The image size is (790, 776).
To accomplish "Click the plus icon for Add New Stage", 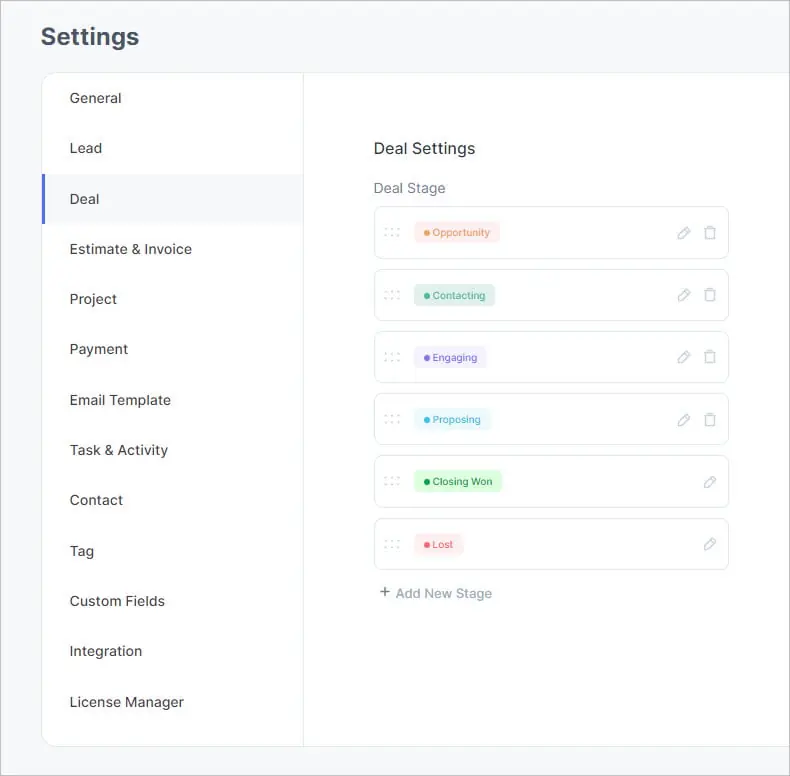I will (x=385, y=592).
